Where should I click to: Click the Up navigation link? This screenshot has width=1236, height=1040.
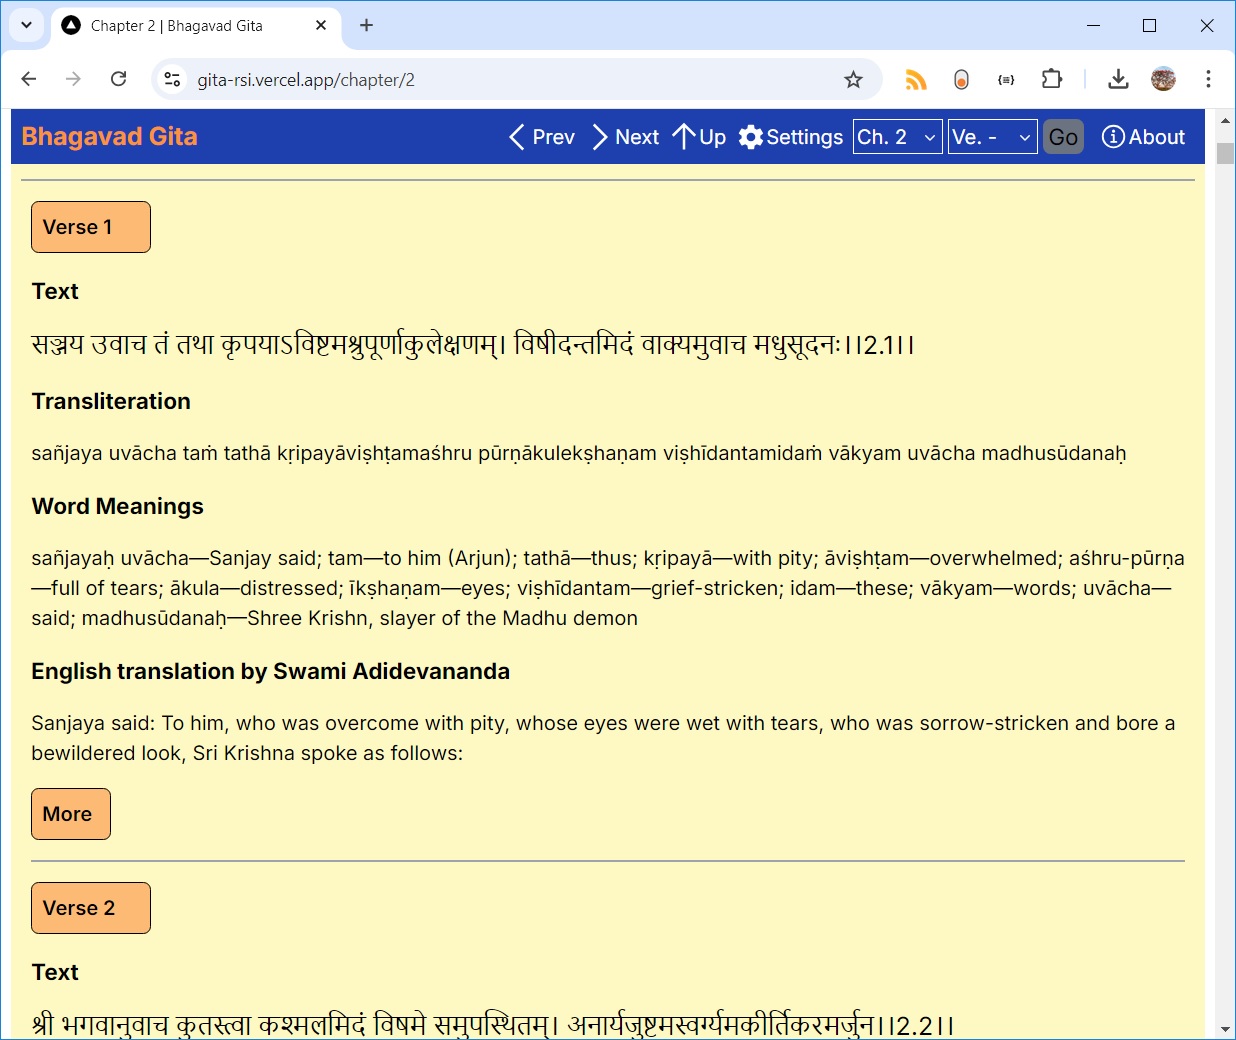(699, 137)
